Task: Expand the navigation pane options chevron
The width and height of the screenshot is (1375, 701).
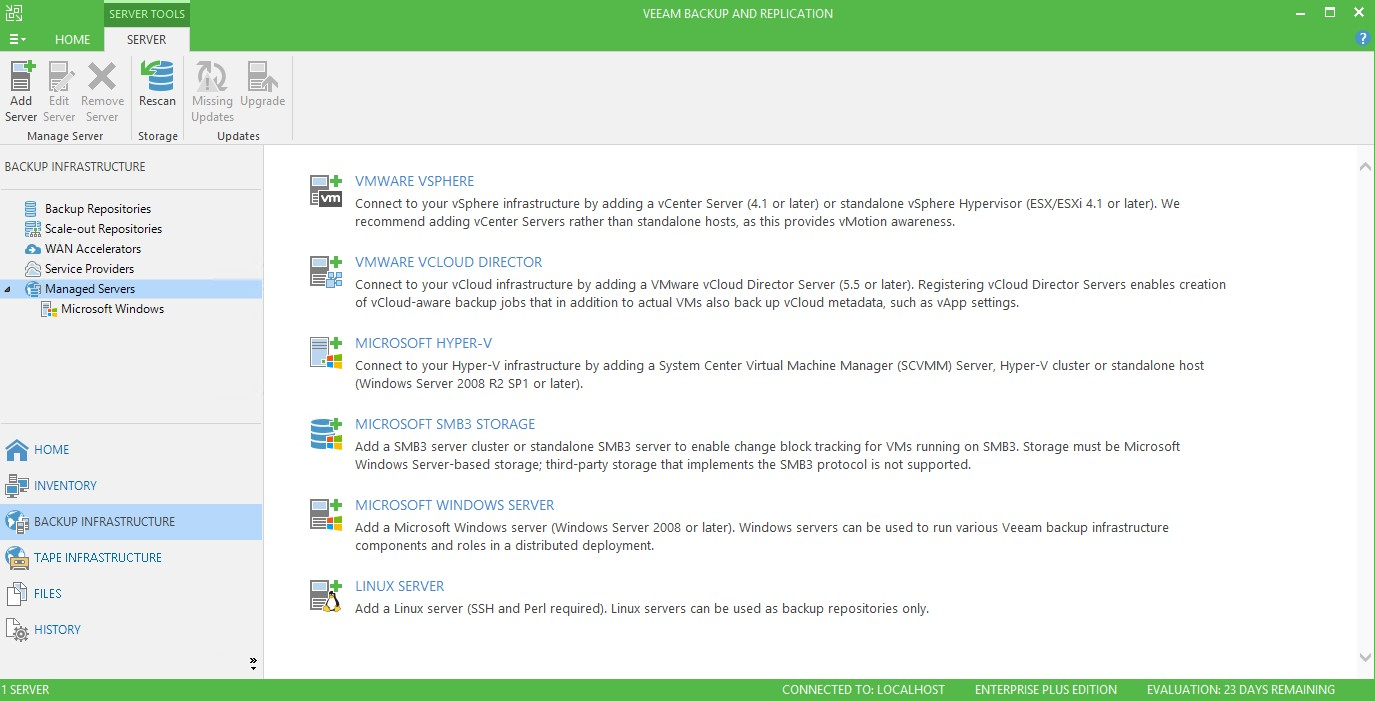Action: pyautogui.click(x=253, y=662)
